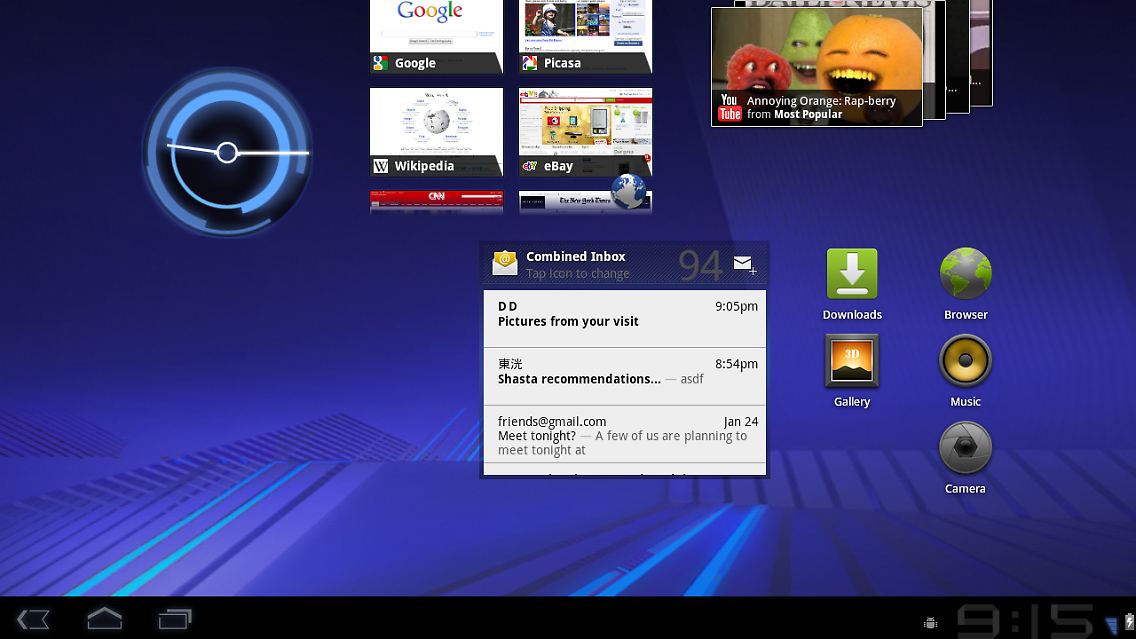Open the Picasa bookmark thumbnail

point(585,36)
